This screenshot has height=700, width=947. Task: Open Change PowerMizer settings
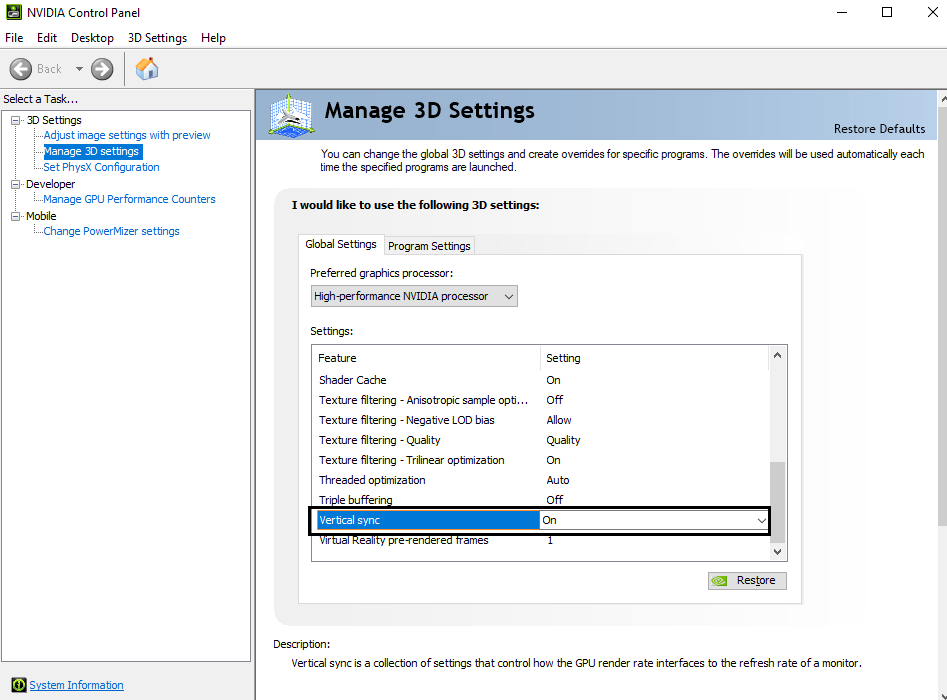click(x=111, y=231)
